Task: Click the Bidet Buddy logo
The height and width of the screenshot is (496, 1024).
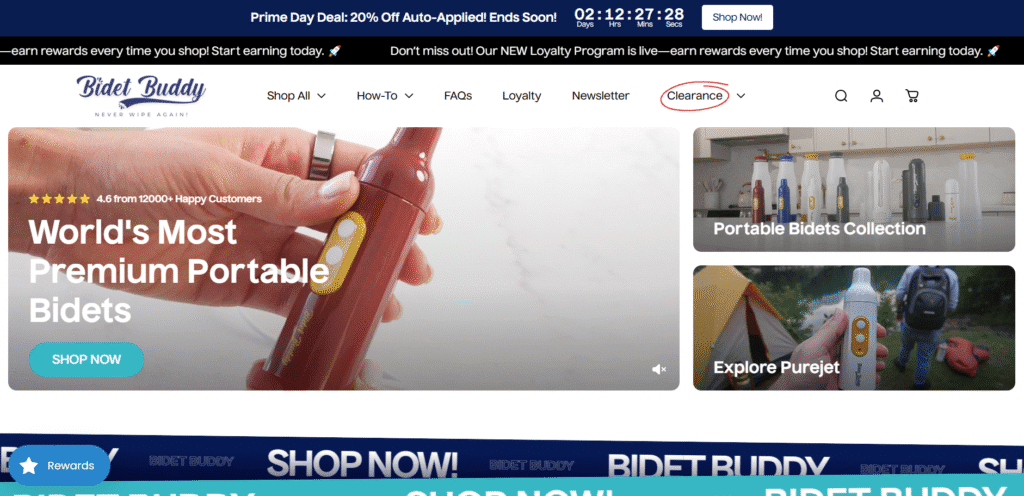Action: [x=141, y=96]
